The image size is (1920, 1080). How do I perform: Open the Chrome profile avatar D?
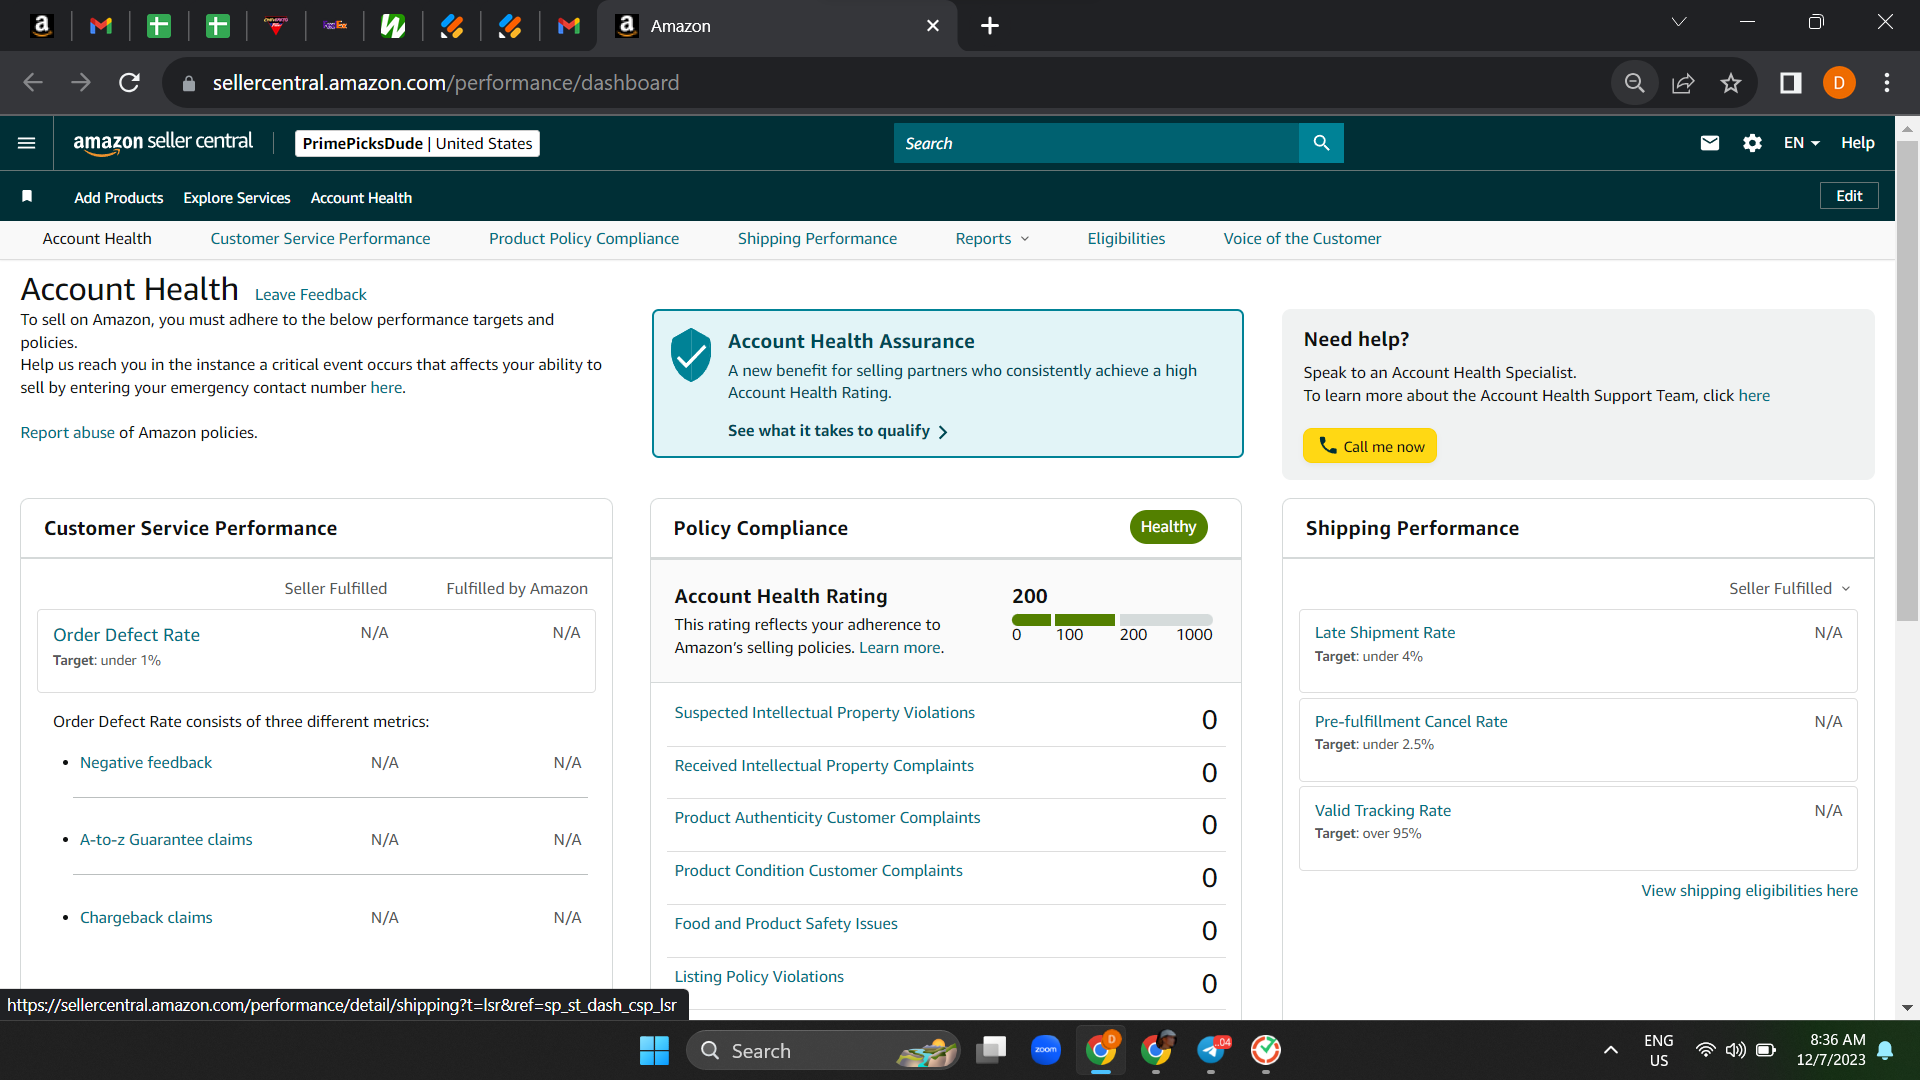coord(1839,83)
